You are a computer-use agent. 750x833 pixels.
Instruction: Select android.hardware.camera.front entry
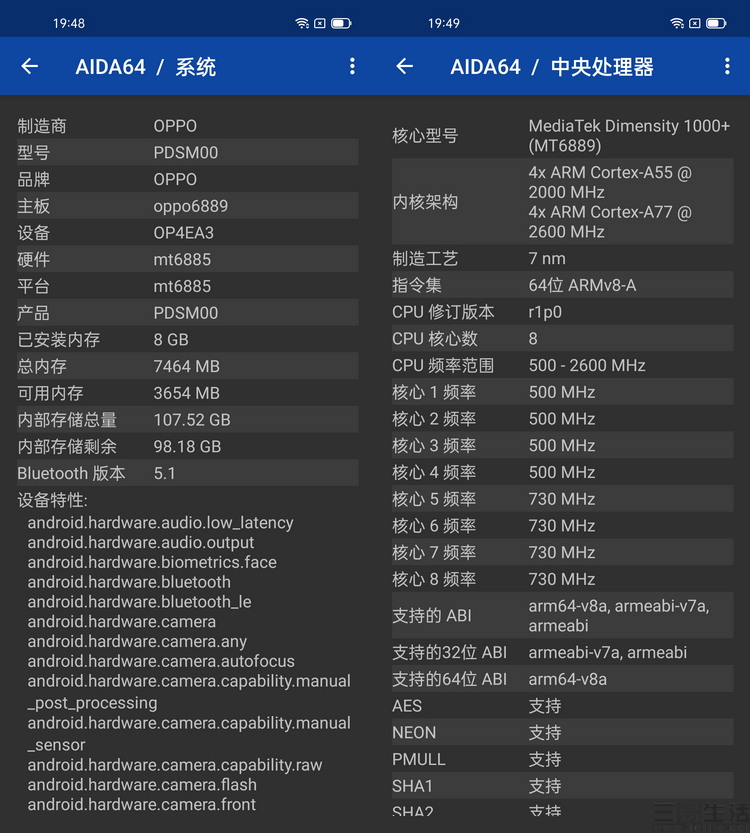(141, 804)
